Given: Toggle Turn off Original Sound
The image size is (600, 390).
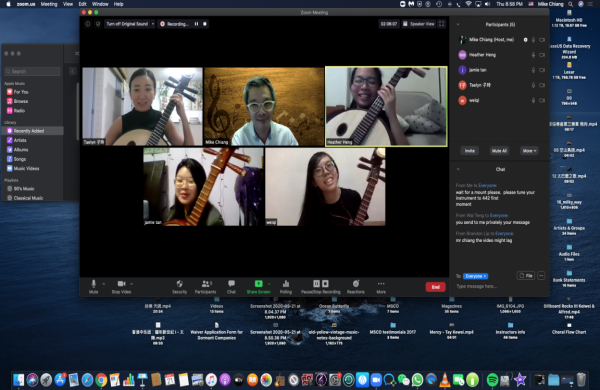Looking at the screenshot, I should 127,24.
